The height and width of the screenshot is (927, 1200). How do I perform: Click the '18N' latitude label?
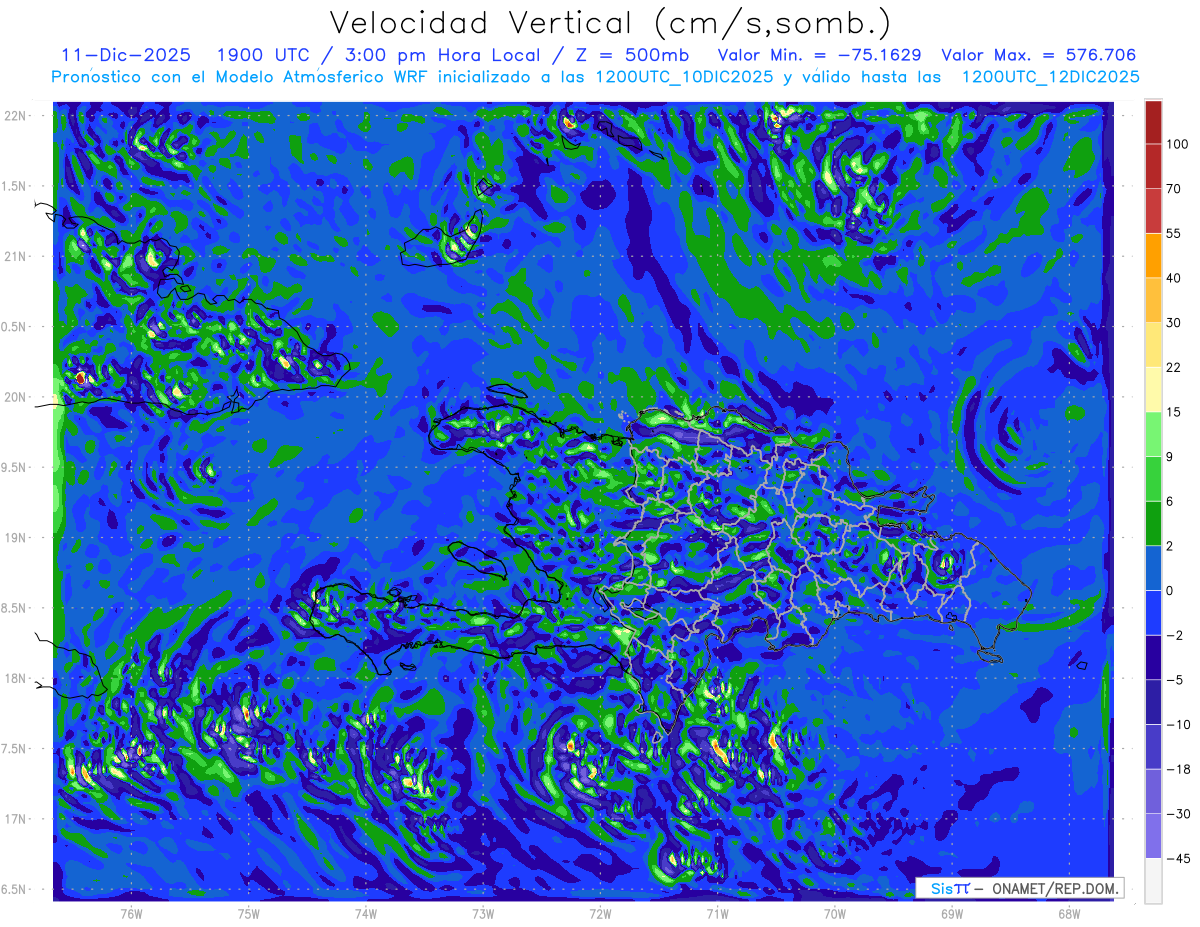pyautogui.click(x=15, y=679)
